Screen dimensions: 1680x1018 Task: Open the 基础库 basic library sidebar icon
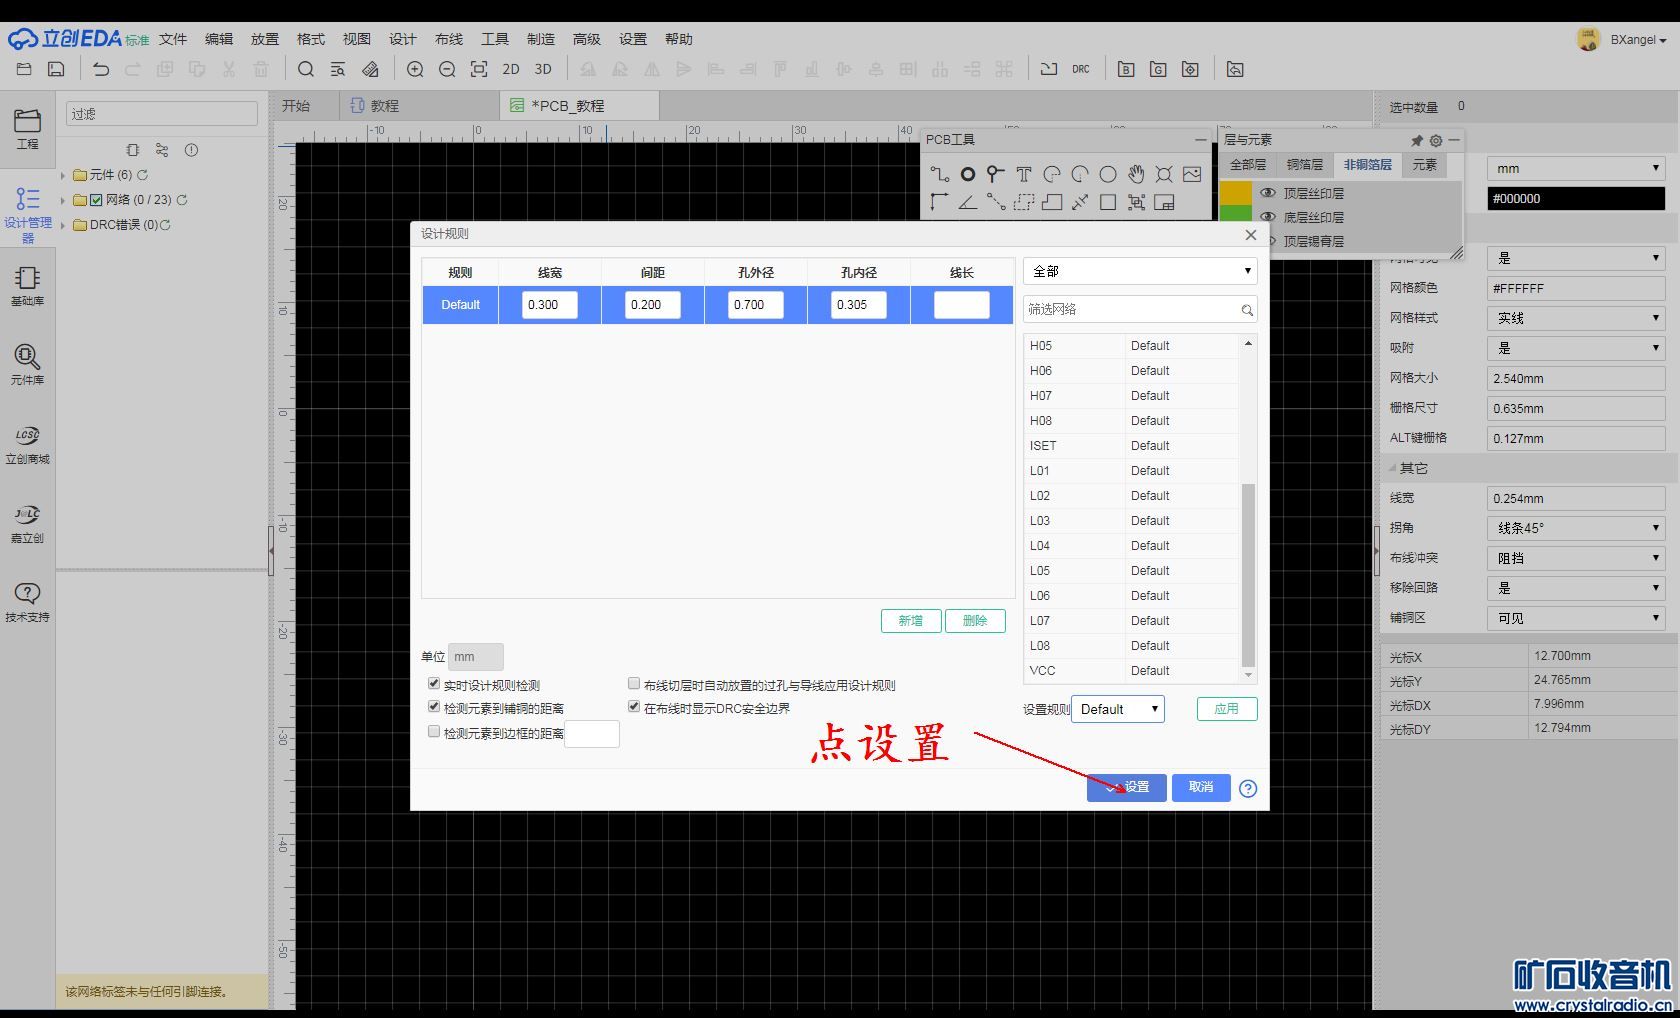point(27,285)
